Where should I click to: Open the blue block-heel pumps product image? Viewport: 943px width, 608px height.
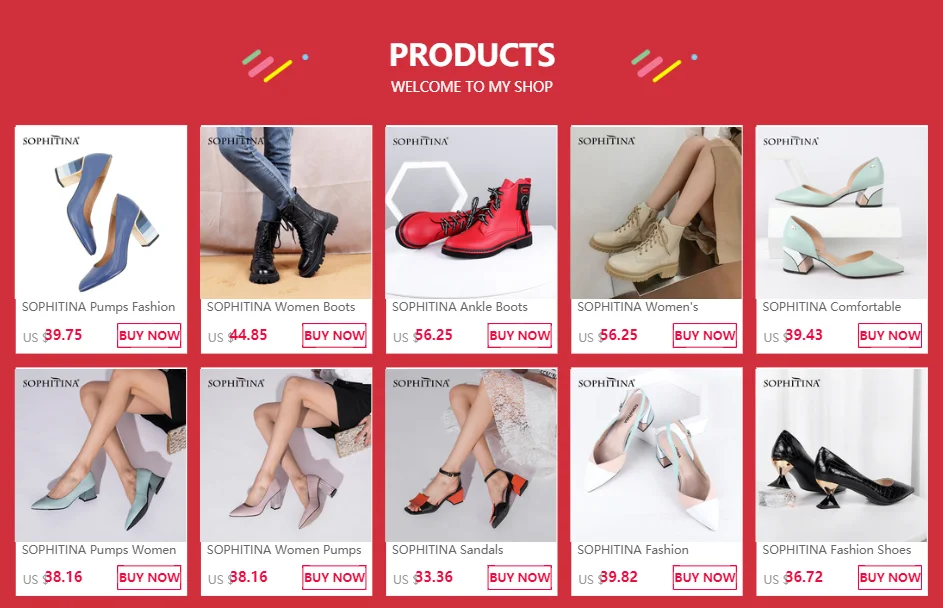pyautogui.click(x=101, y=212)
